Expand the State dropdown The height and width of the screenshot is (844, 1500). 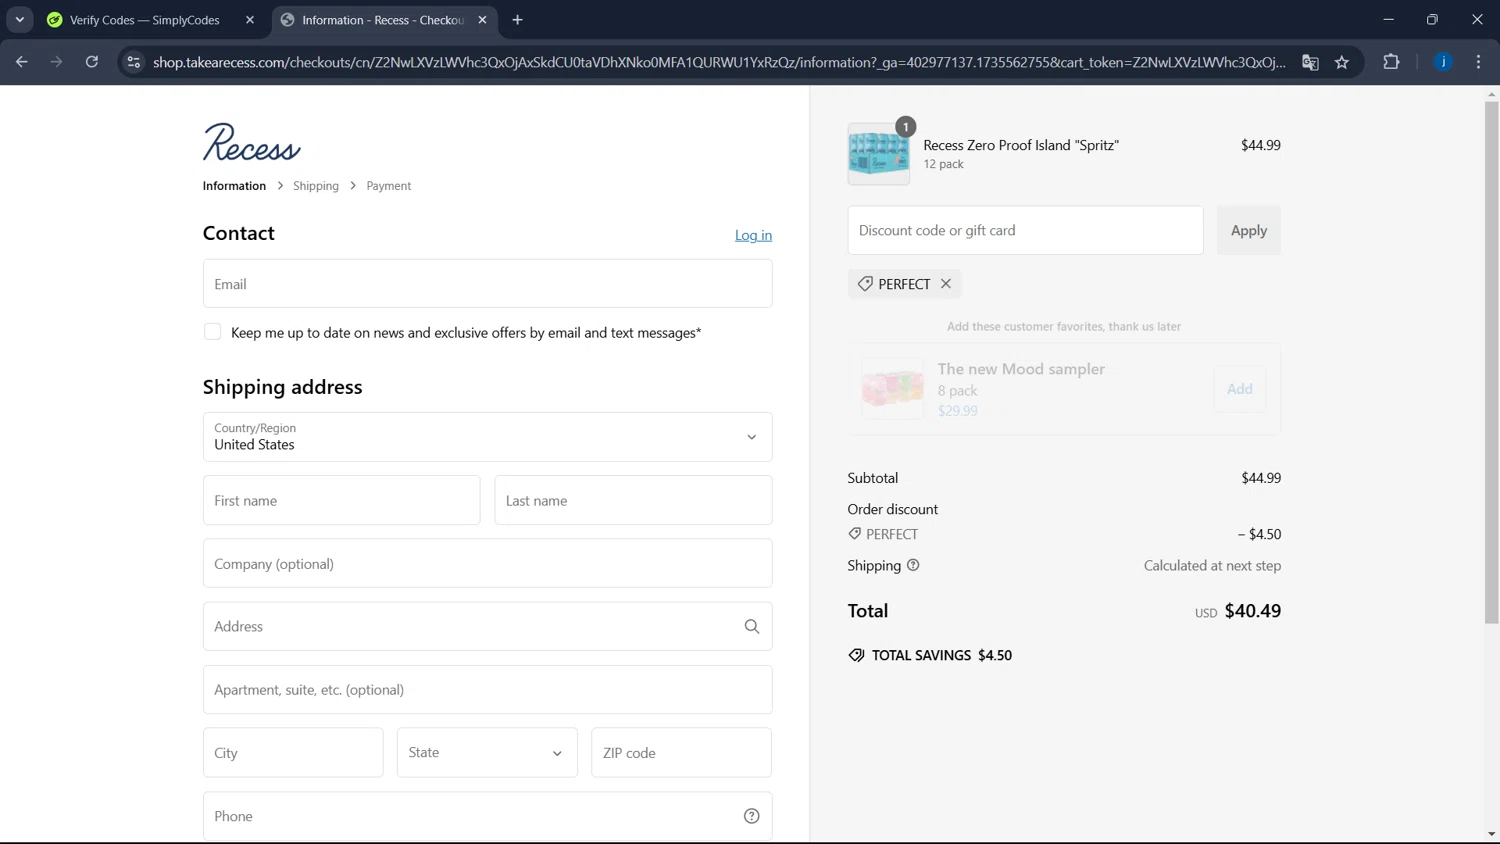[x=487, y=753]
